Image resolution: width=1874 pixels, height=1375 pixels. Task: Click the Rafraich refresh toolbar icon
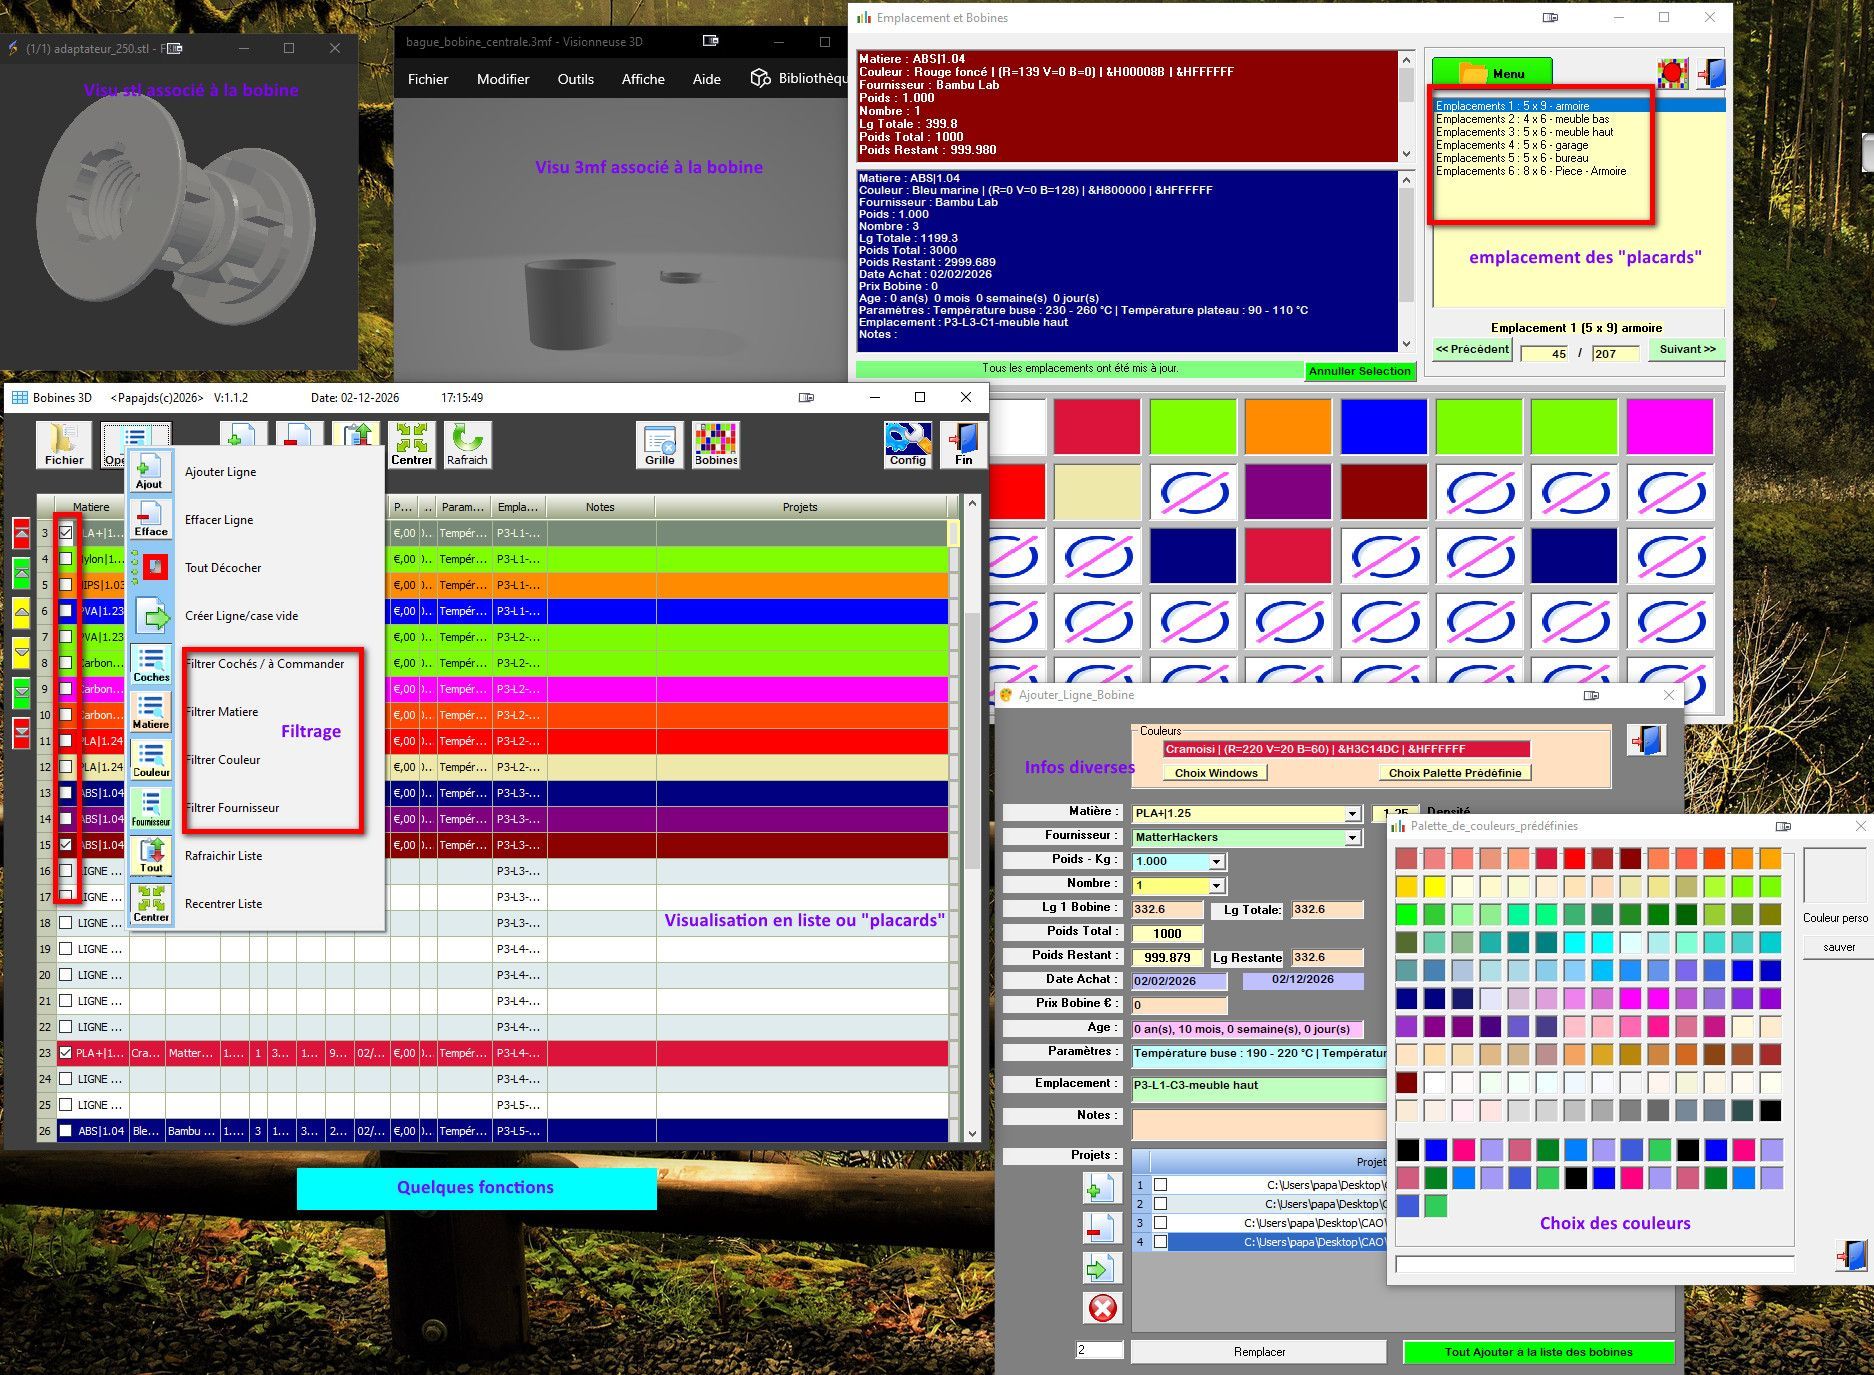[x=467, y=444]
